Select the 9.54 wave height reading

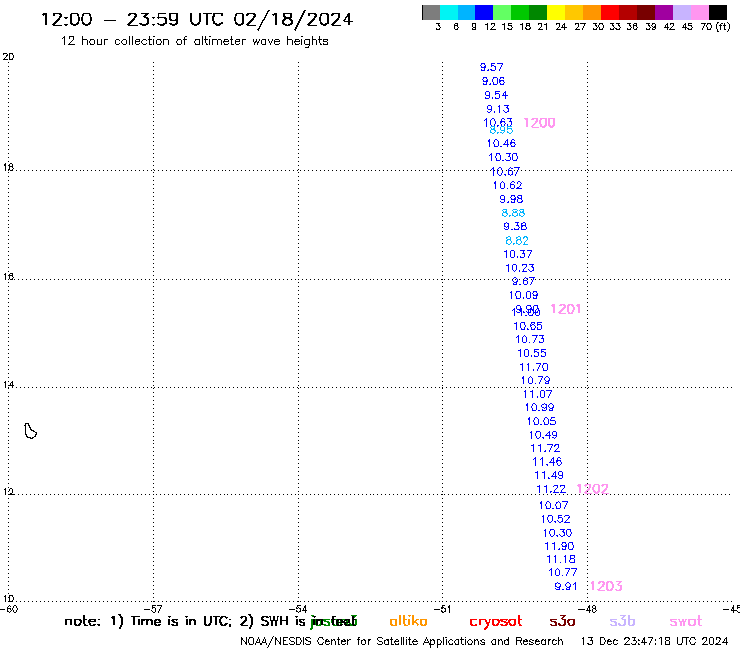pyautogui.click(x=496, y=95)
